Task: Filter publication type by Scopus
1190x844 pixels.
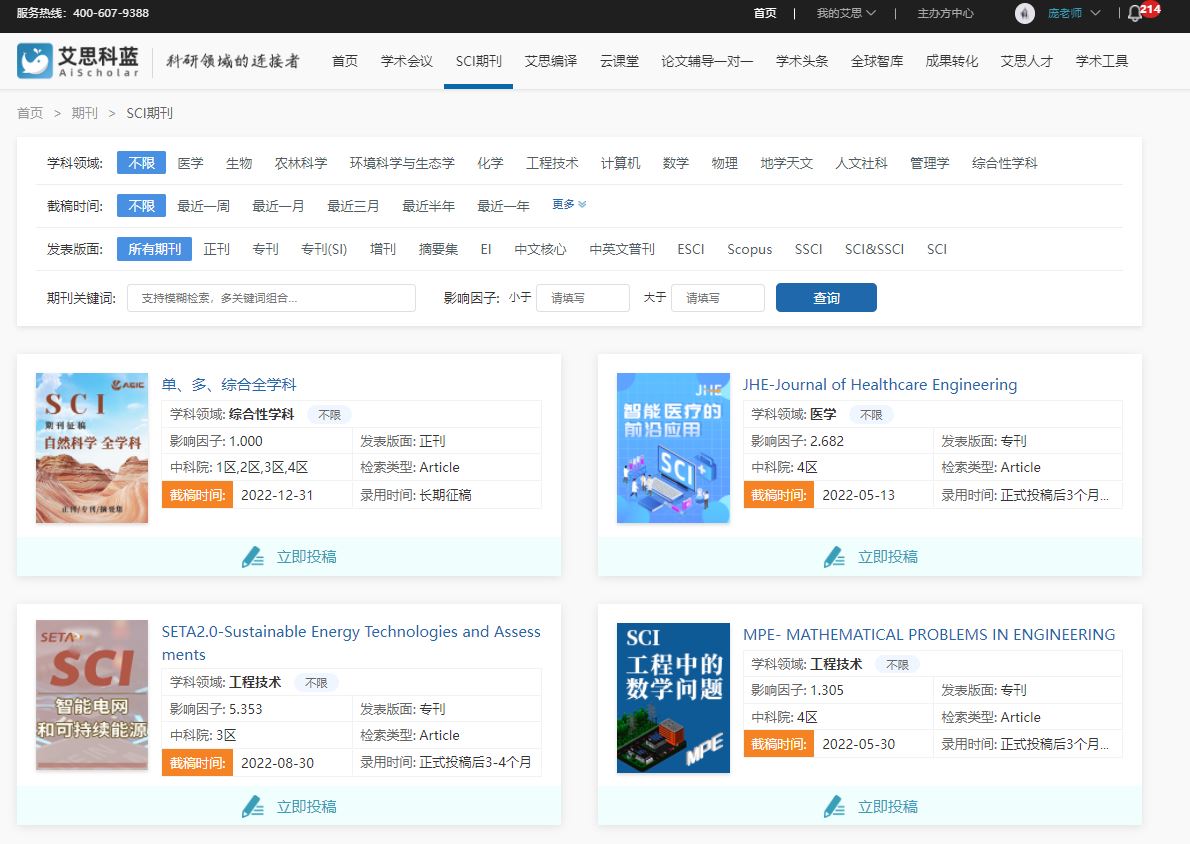Action: tap(749, 249)
